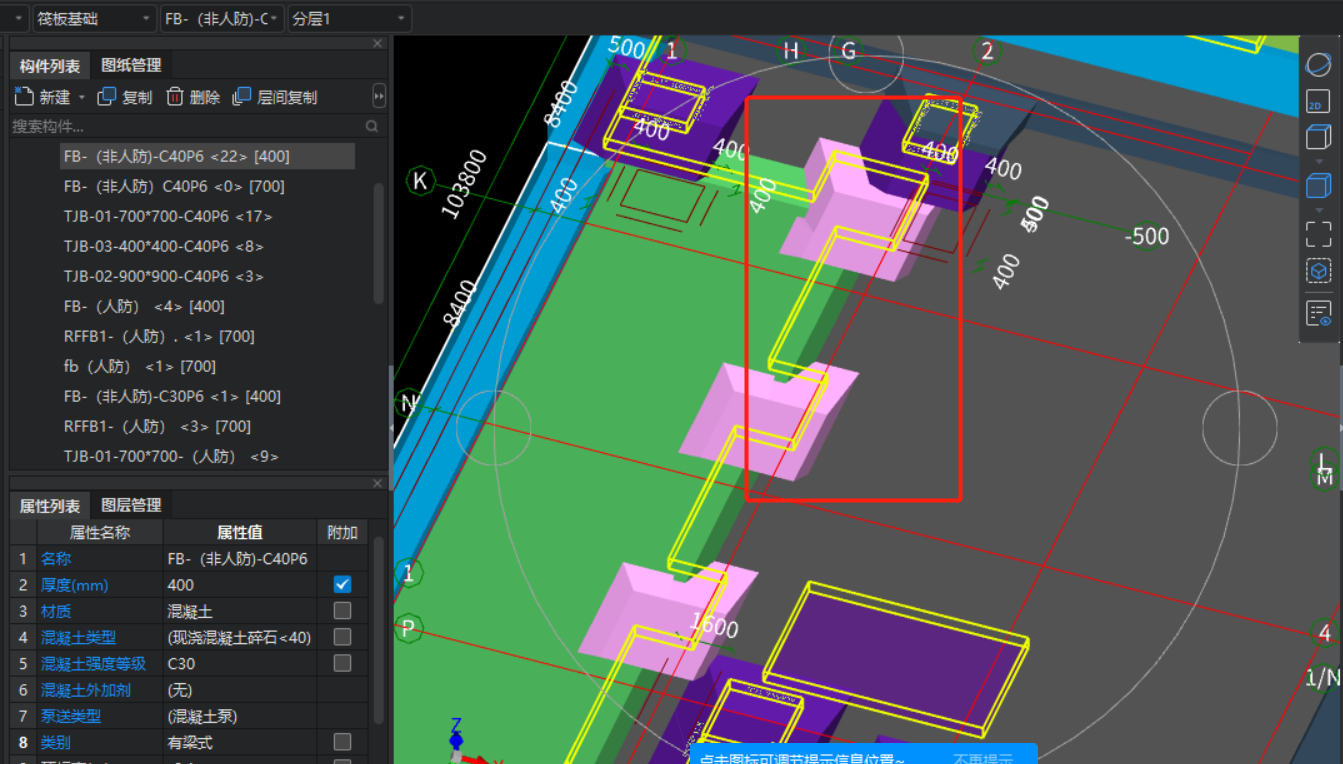Click the search magnifier icon in component list

tap(372, 126)
